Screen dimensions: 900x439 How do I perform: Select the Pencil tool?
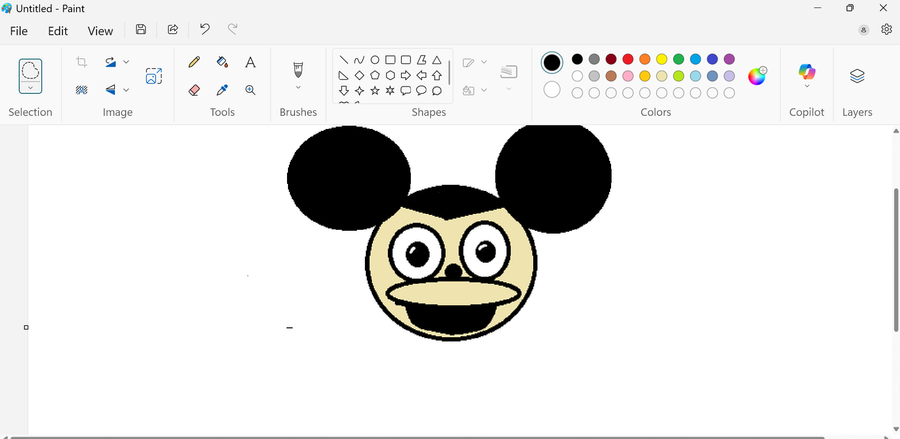(x=194, y=62)
